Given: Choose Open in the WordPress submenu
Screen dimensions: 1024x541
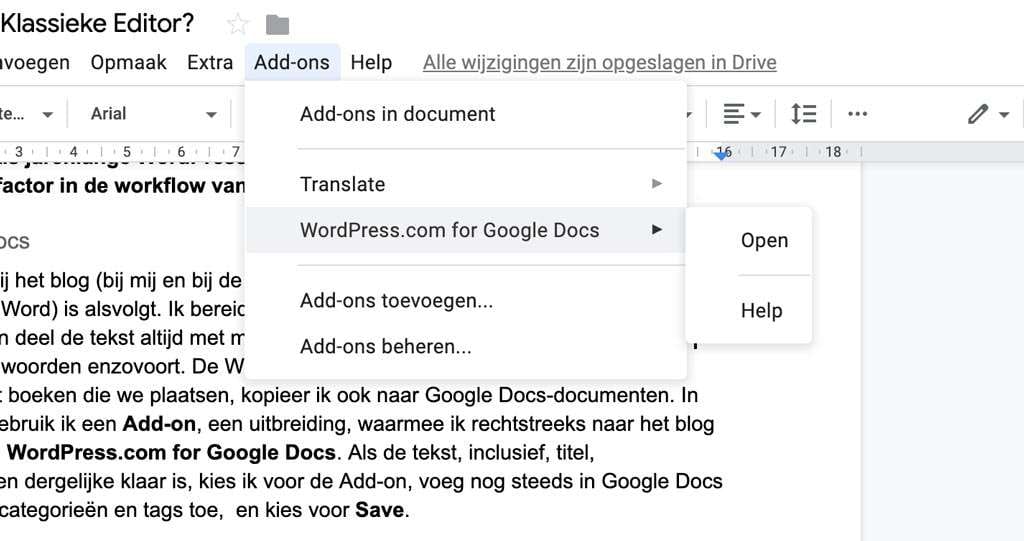Looking at the screenshot, I should (x=748, y=240).
